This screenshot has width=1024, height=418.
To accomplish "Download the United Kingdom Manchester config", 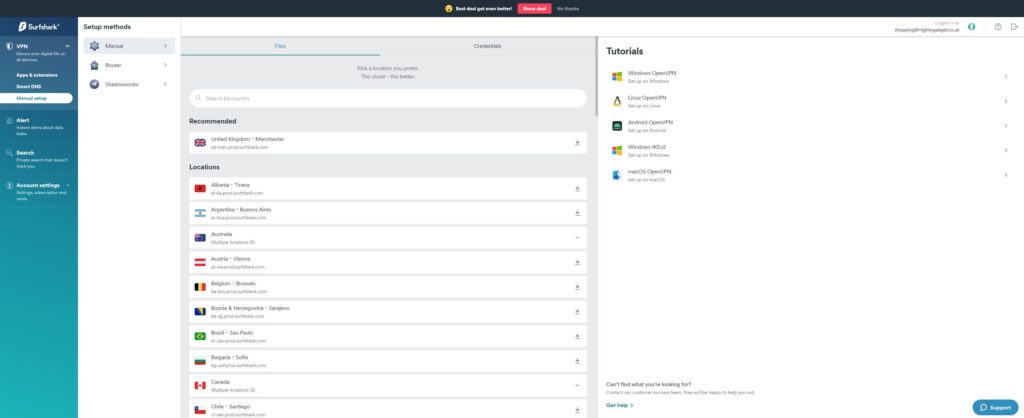I will tap(577, 143).
